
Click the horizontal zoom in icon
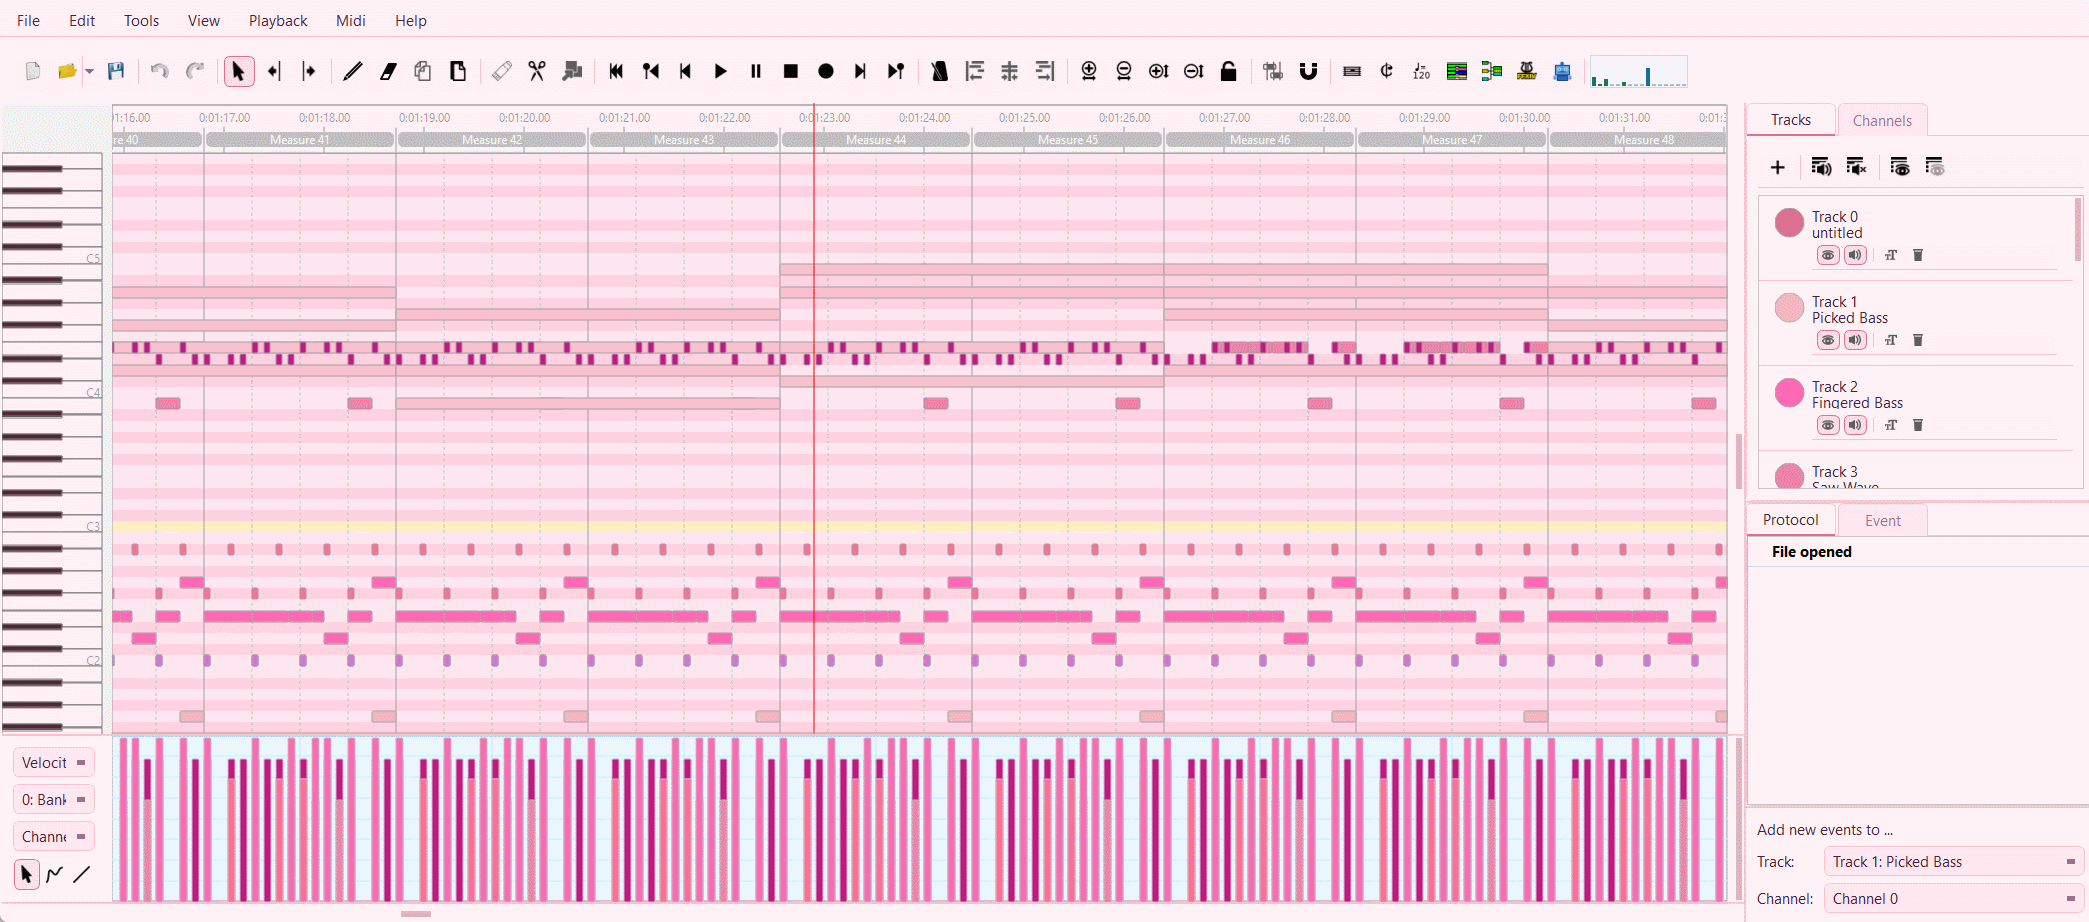tap(1089, 71)
